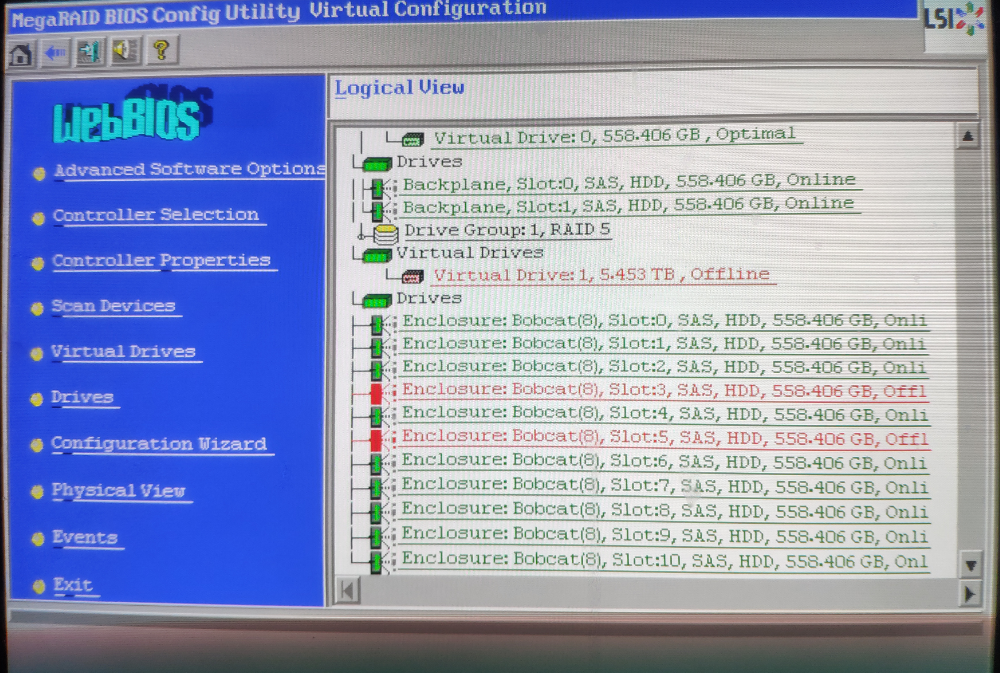Image resolution: width=1000 pixels, height=673 pixels.
Task: Silence the alarm speaker icon
Action: tap(124, 52)
